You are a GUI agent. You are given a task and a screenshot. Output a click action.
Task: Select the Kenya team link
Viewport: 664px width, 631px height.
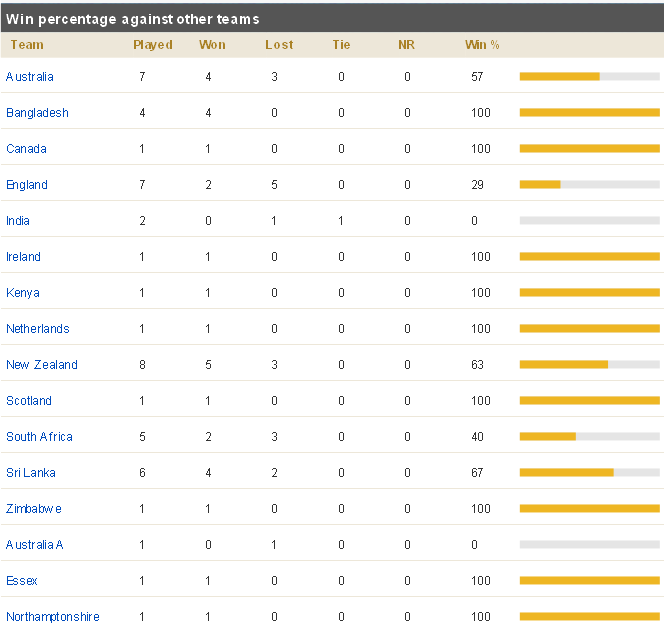(23, 293)
